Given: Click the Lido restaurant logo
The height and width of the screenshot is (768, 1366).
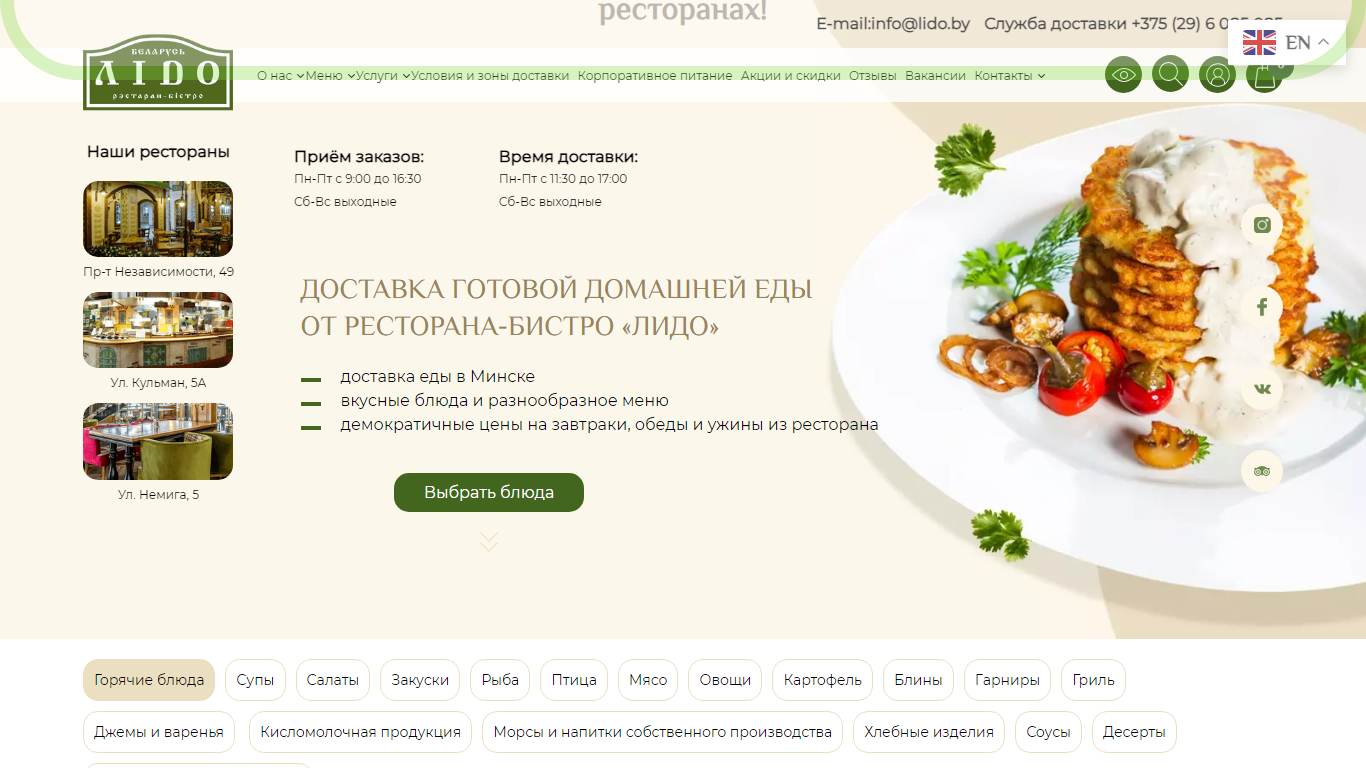Looking at the screenshot, I should pos(158,72).
